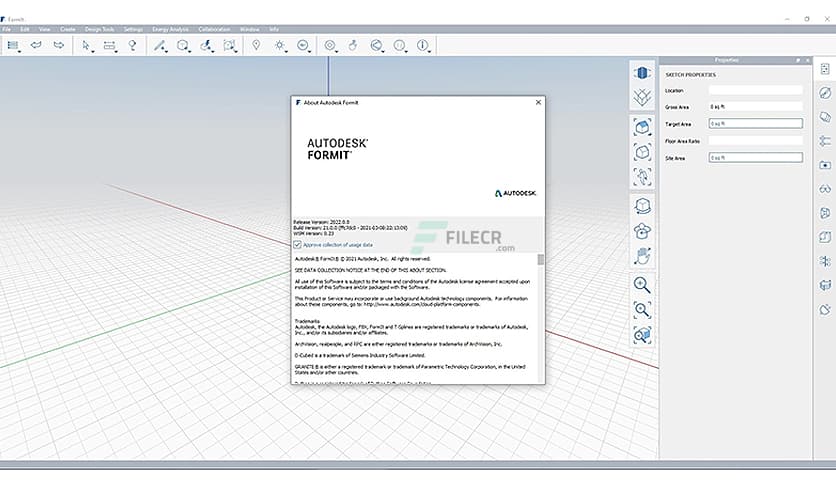Open the Levels palette icon
Screen dimensions: 836x484
(825, 237)
